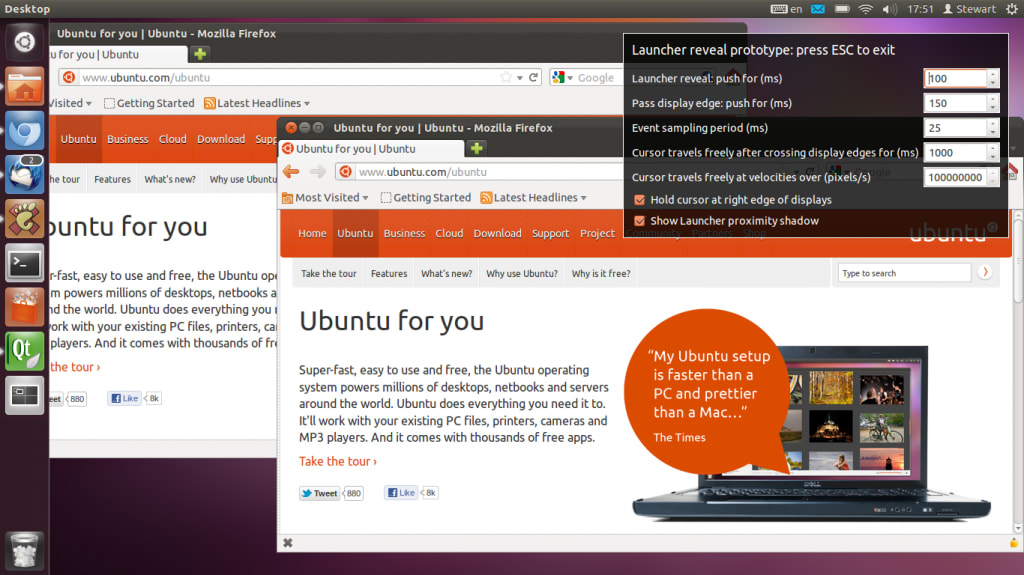
Task: Expand Latest Headlines in front Firefox
Action: point(534,197)
